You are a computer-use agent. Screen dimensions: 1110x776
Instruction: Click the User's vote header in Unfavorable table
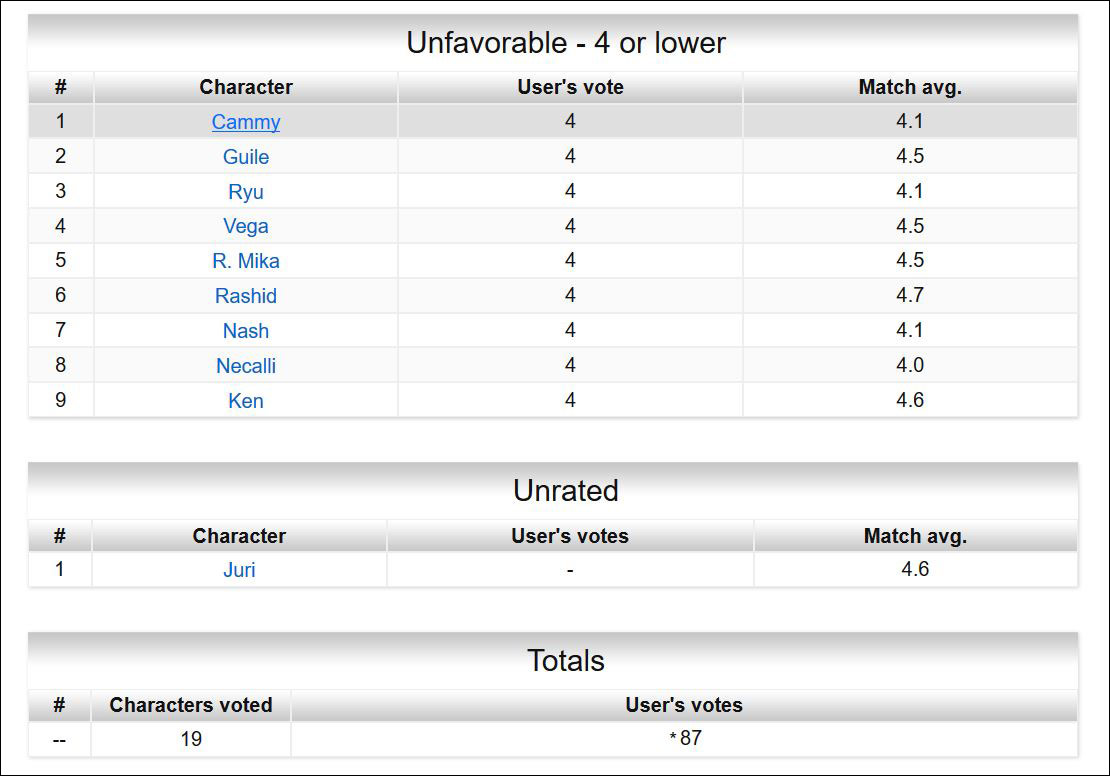[570, 87]
